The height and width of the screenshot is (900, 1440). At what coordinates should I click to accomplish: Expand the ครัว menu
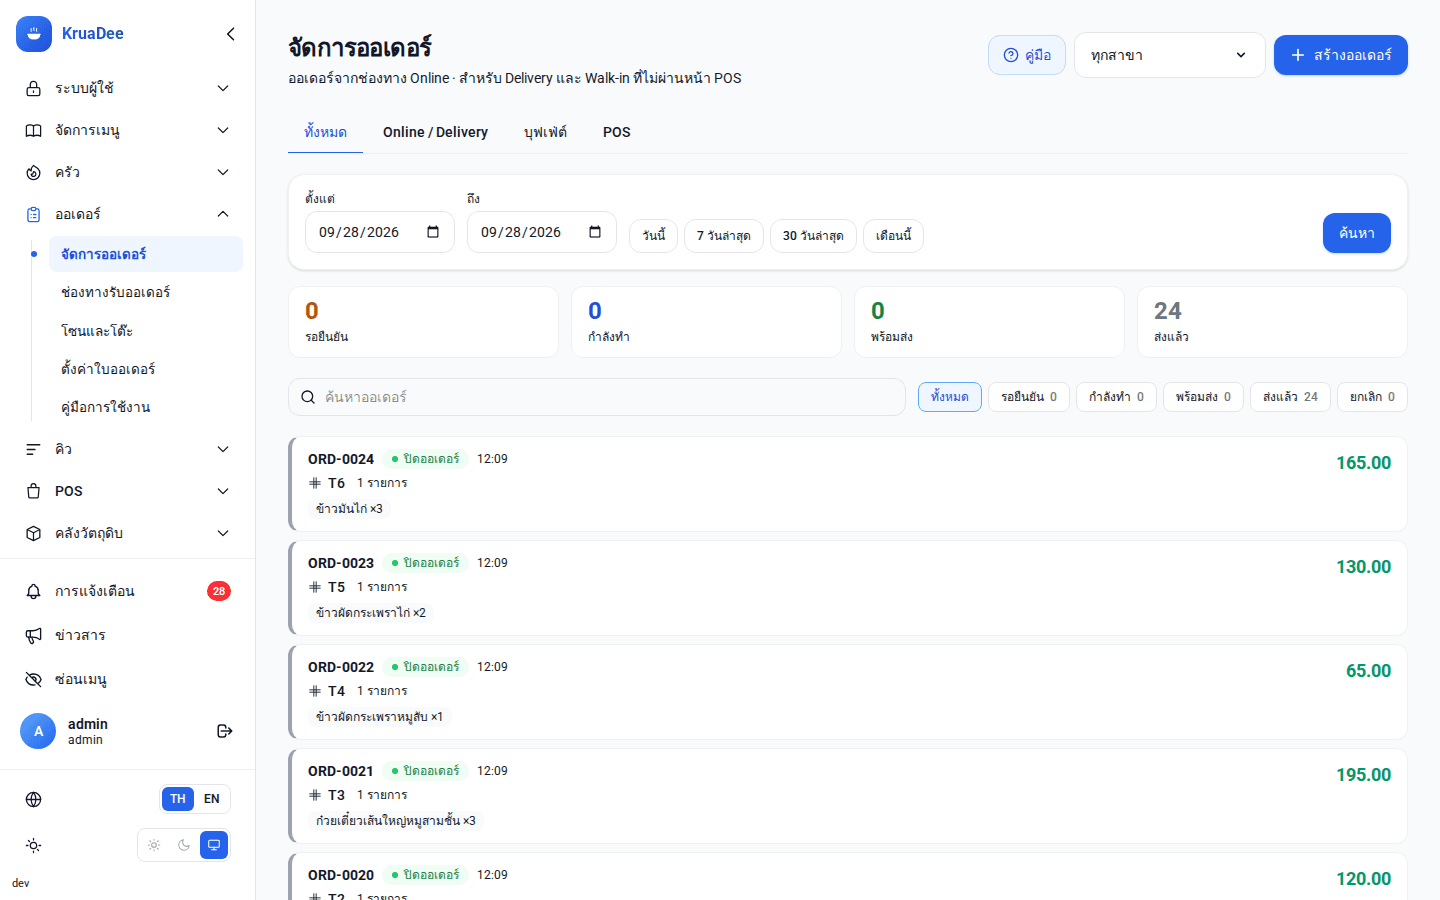point(128,172)
